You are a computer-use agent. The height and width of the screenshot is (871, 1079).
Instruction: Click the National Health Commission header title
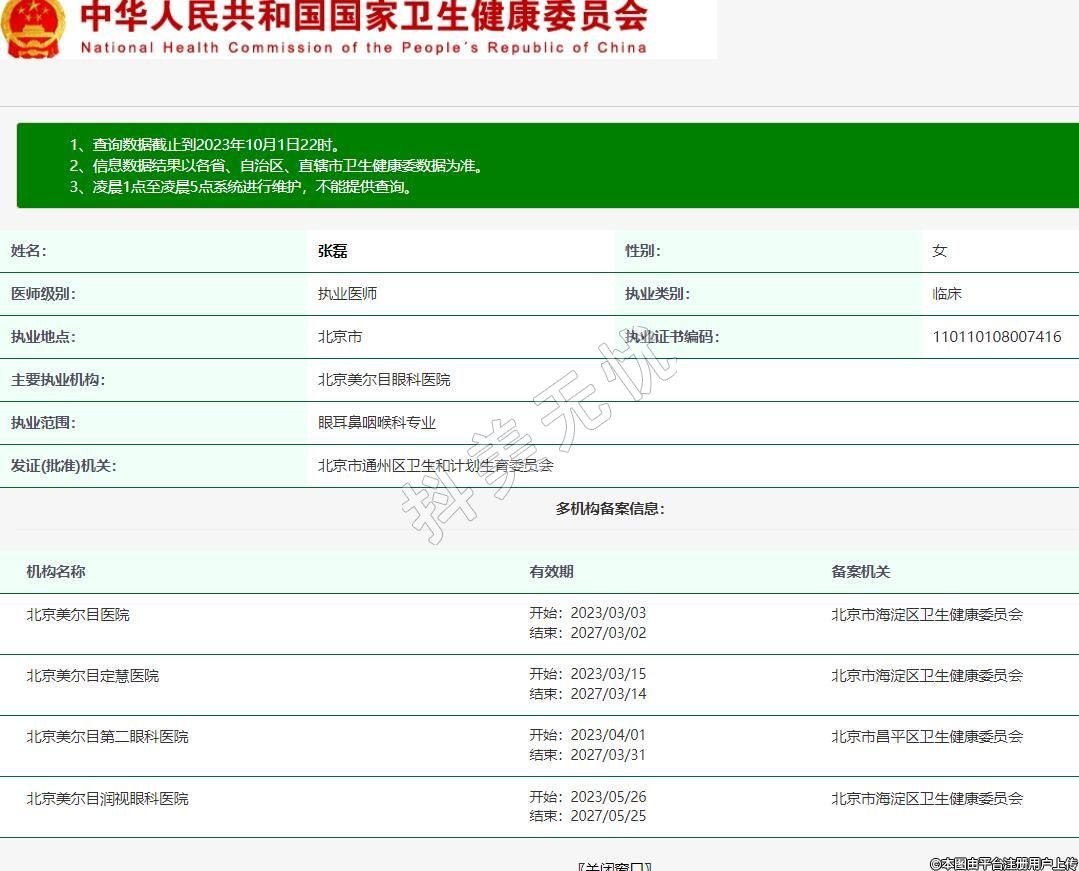363,28
